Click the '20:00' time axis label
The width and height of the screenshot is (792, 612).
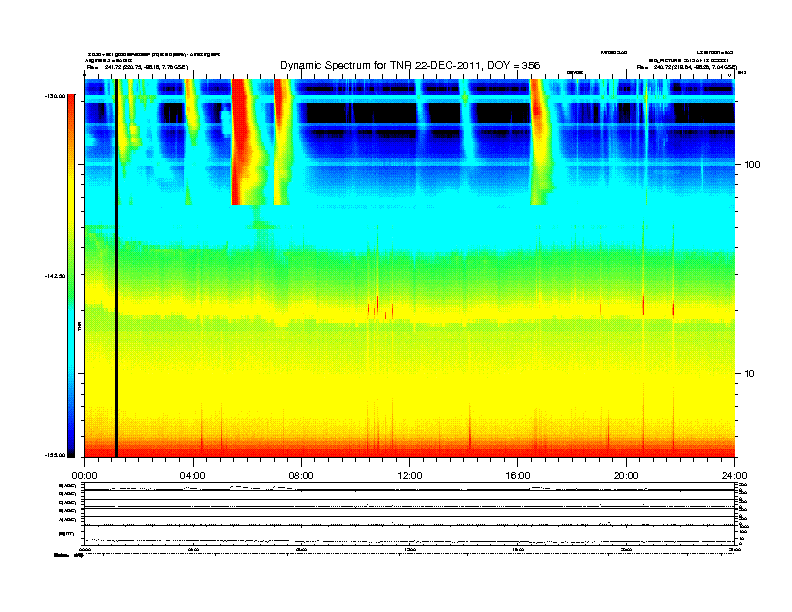626,476
